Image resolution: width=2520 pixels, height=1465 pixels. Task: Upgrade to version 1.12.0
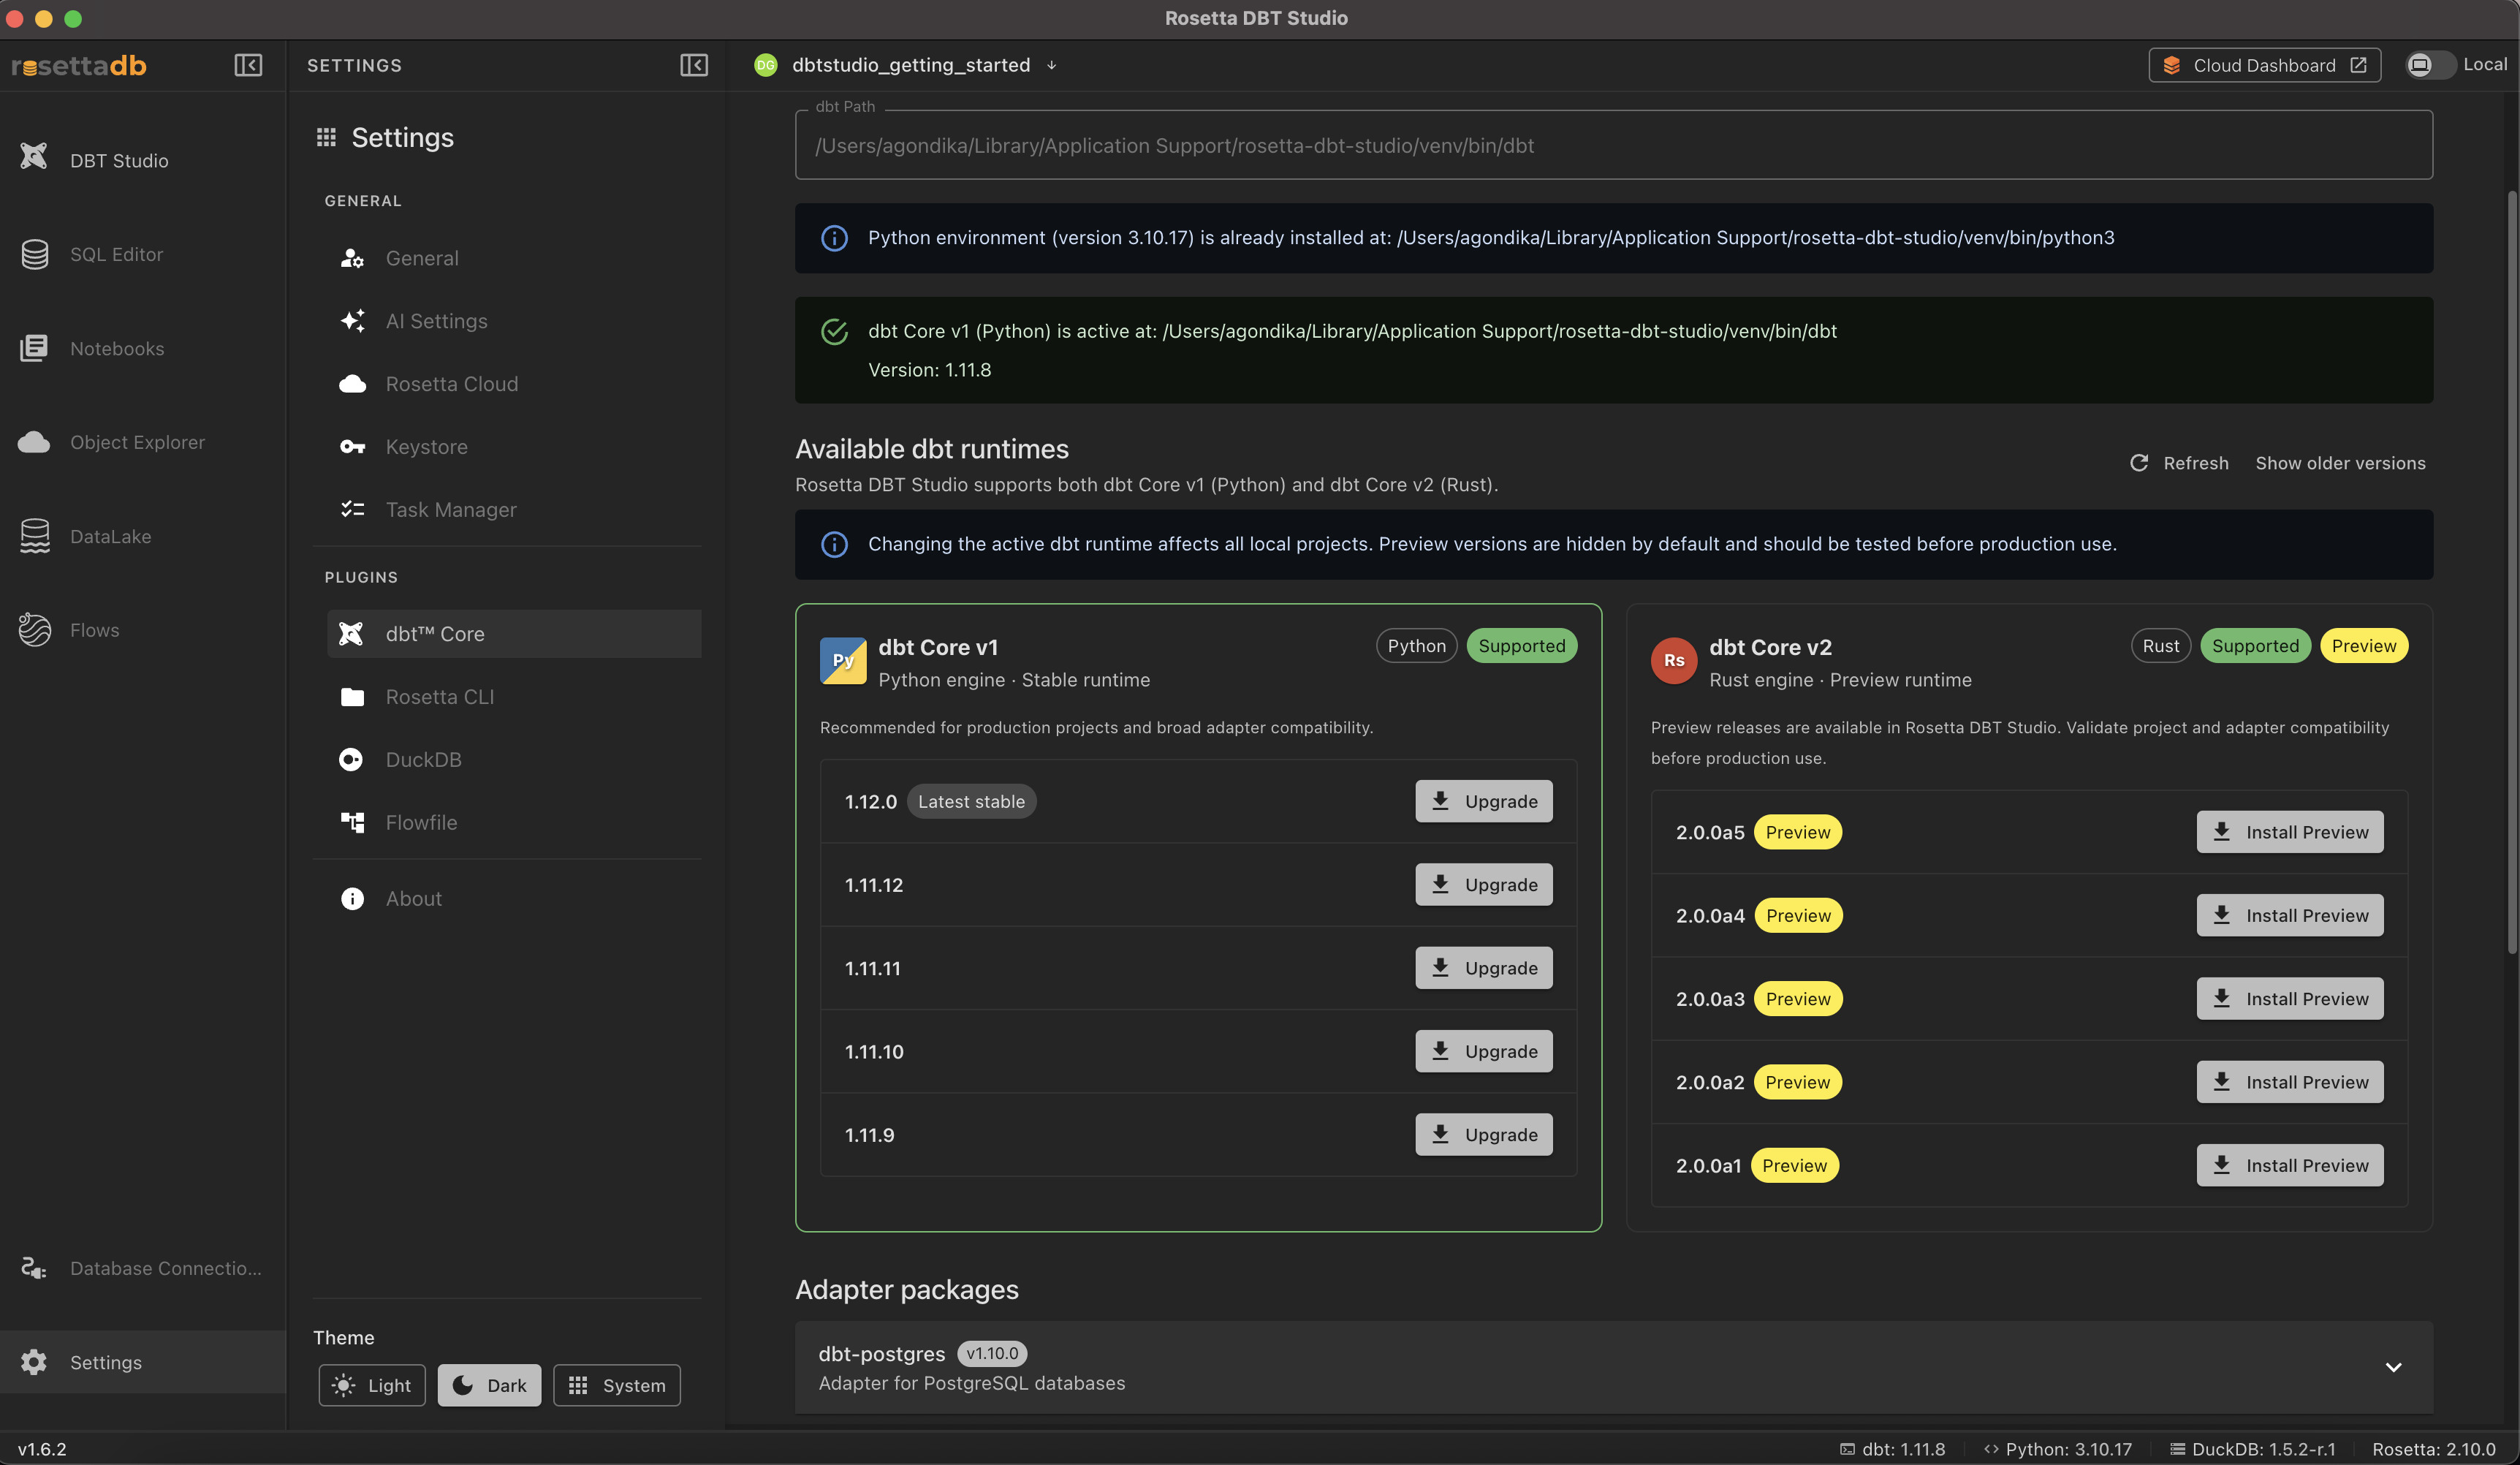1484,801
